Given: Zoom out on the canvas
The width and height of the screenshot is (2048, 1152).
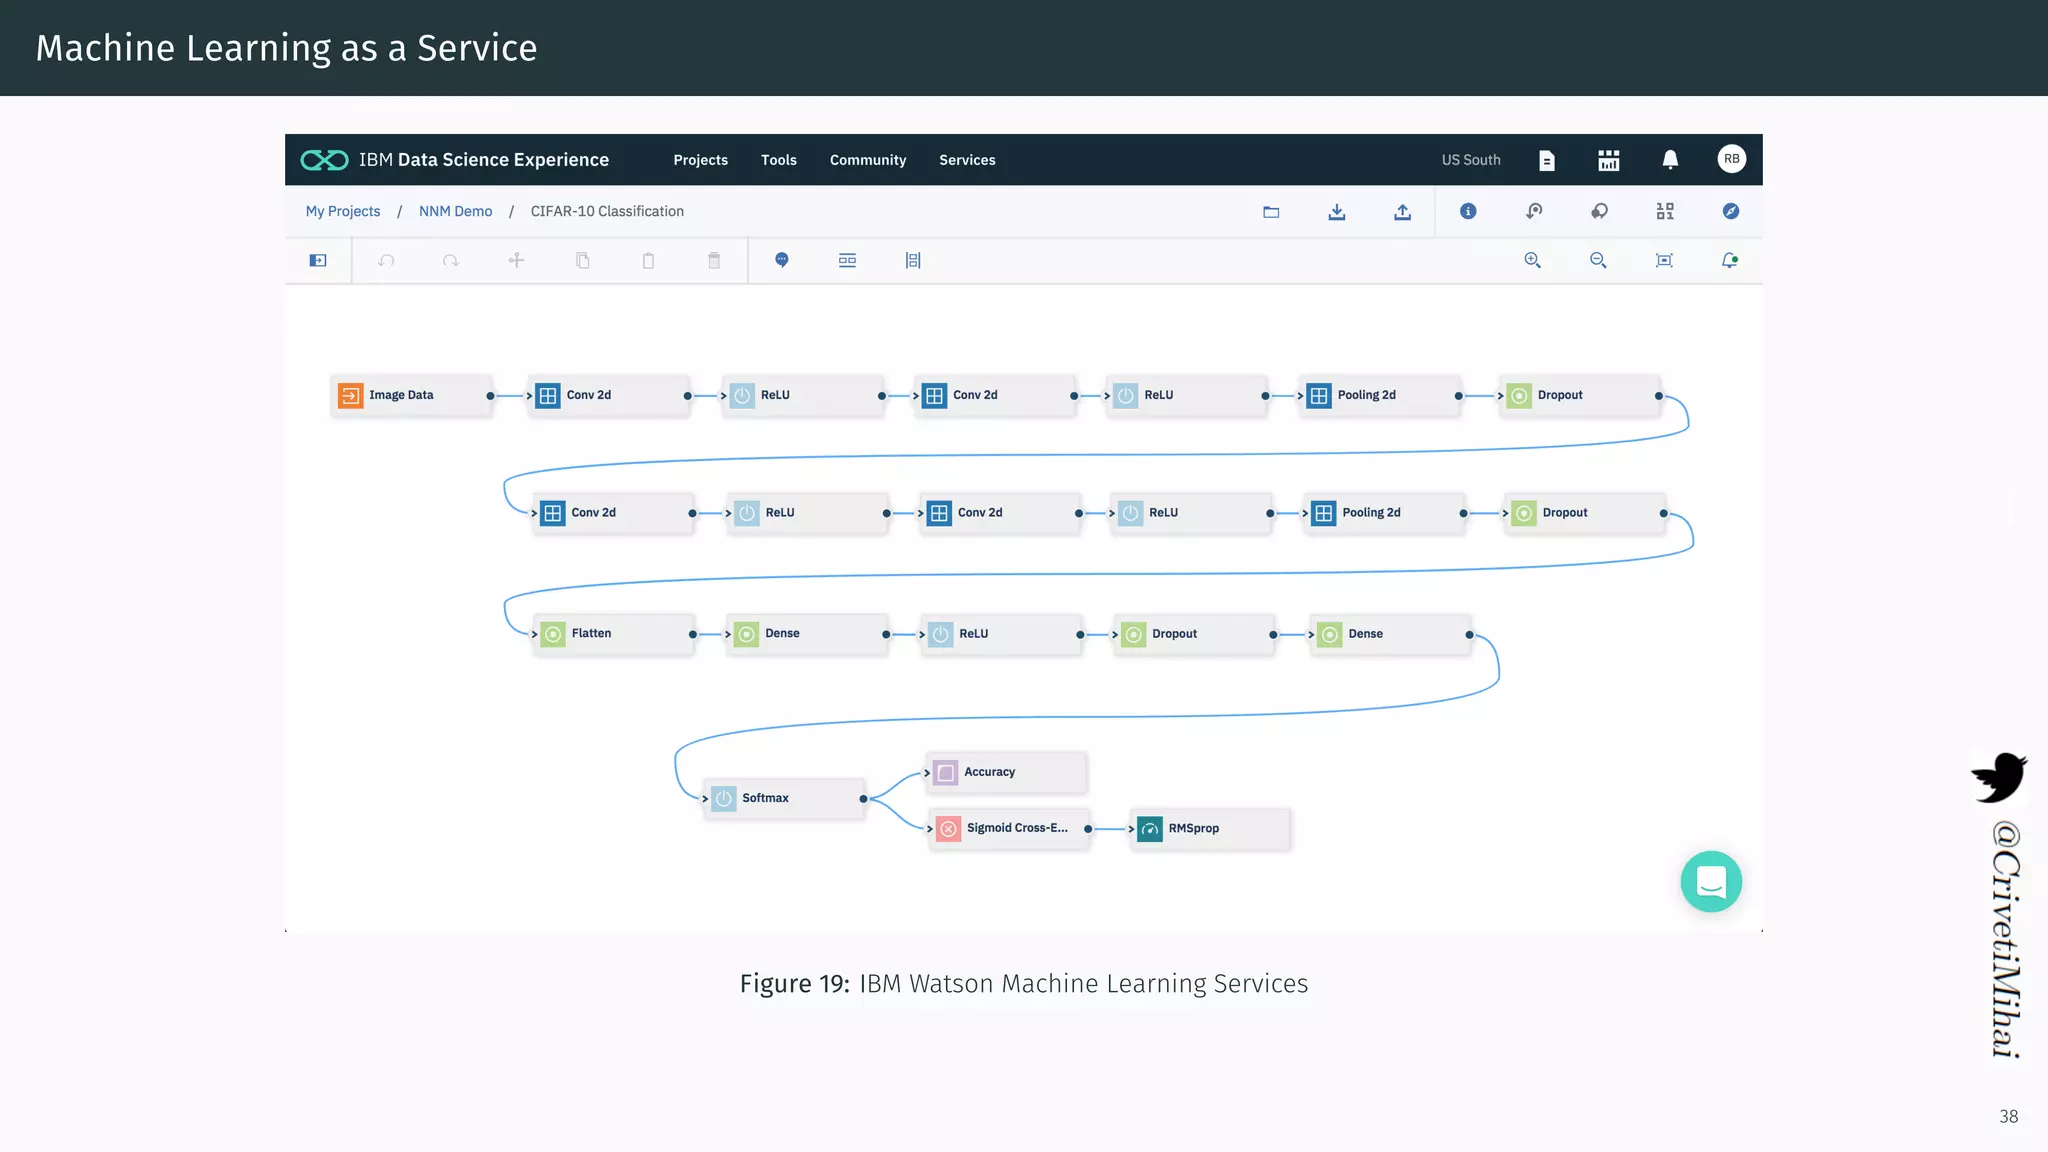Looking at the screenshot, I should (x=1598, y=260).
